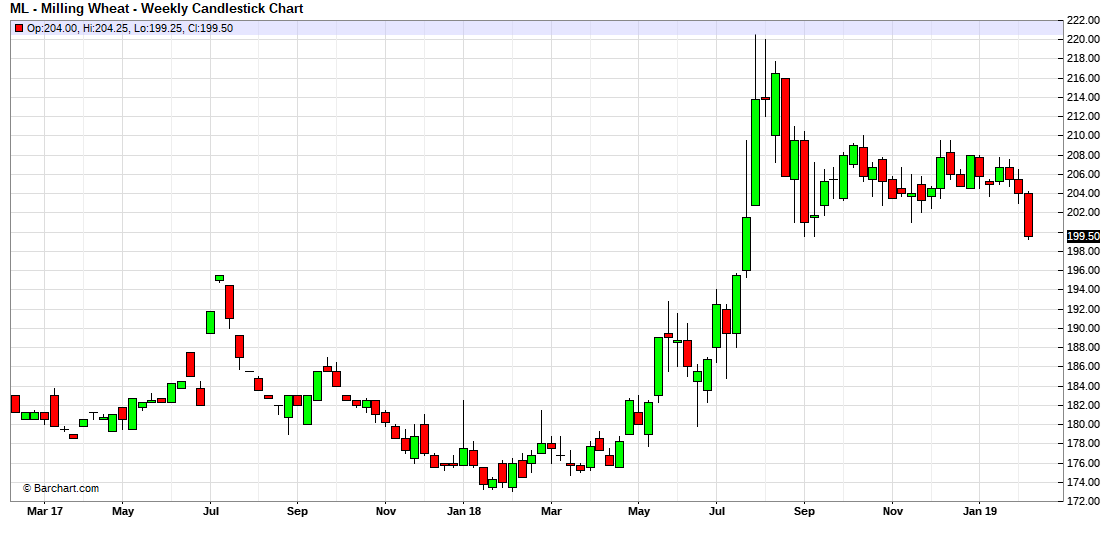
Task: Open the © Barchart.com copyright link
Action: point(61,488)
